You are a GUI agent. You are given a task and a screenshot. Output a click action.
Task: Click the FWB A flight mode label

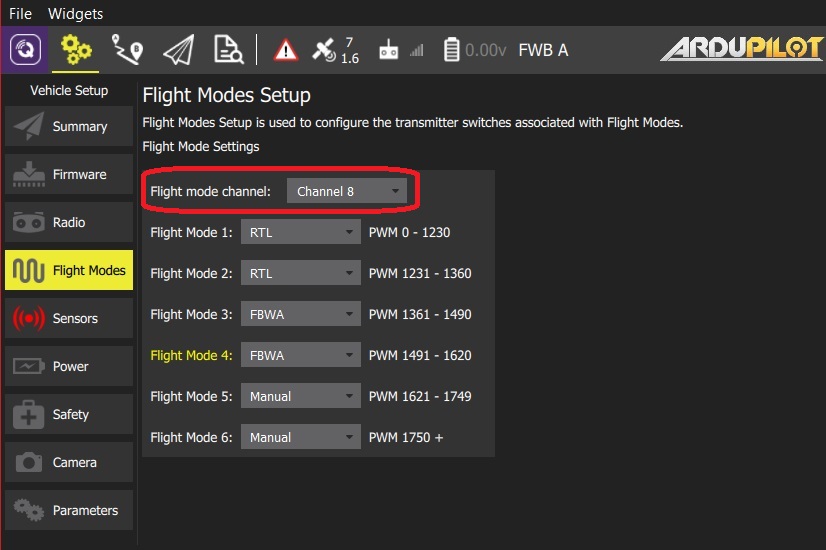[x=543, y=50]
